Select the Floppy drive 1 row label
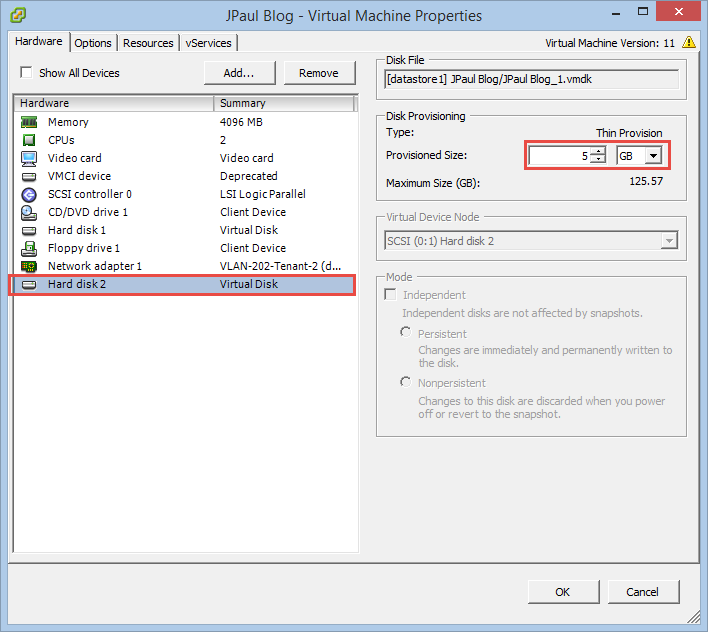 84,249
